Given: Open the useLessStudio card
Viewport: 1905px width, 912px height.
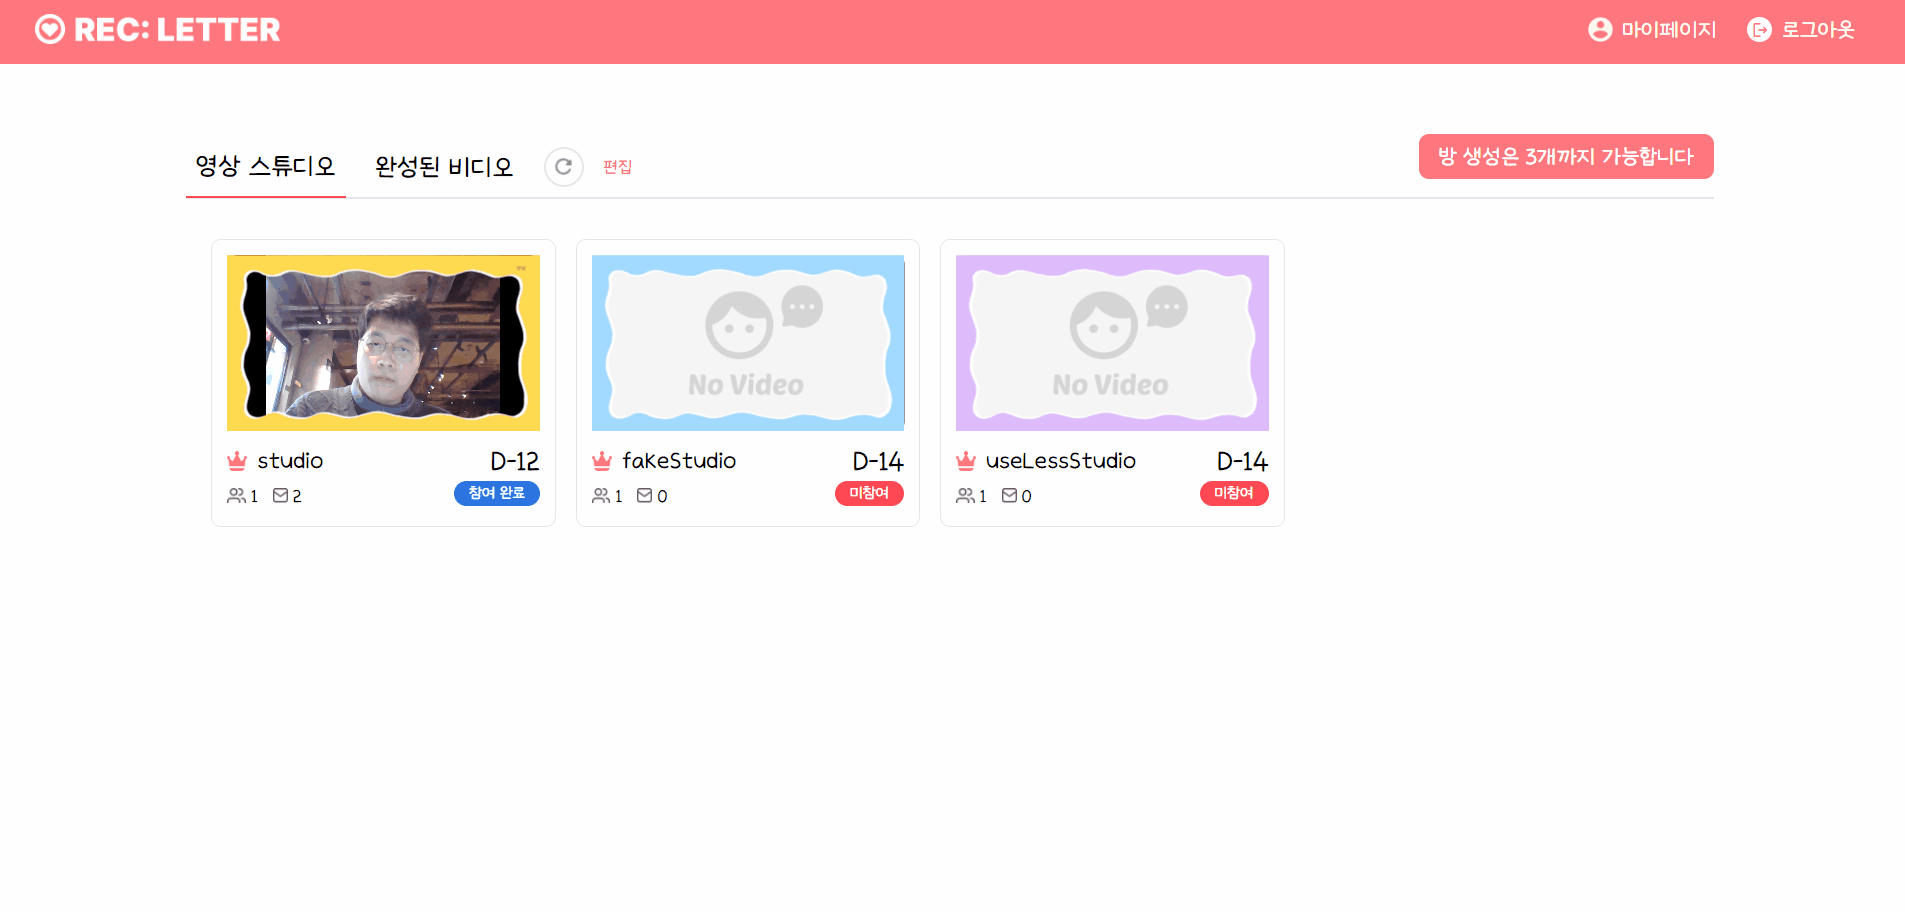Looking at the screenshot, I should (1111, 343).
